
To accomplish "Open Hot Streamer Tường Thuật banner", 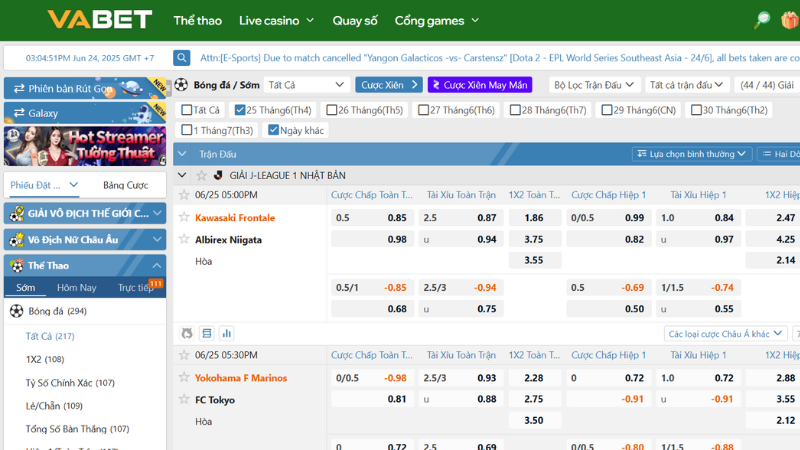I will pos(85,146).
